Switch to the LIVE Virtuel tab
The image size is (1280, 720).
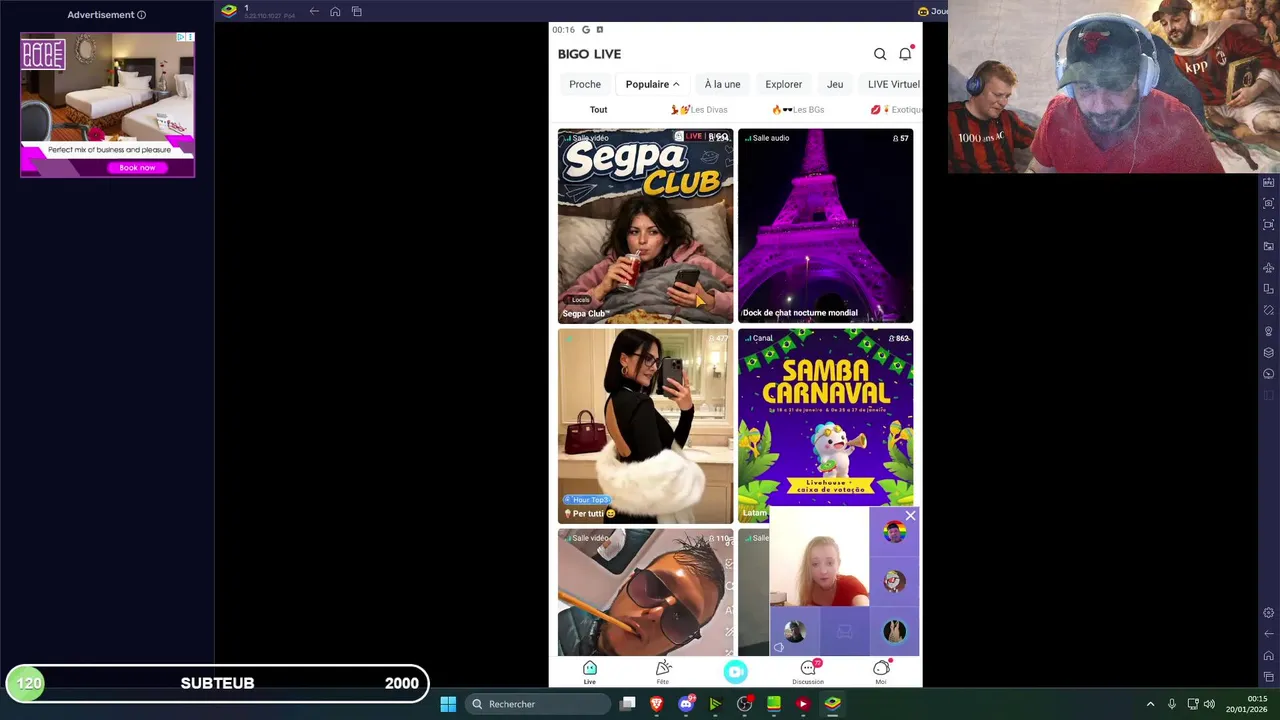tap(892, 84)
